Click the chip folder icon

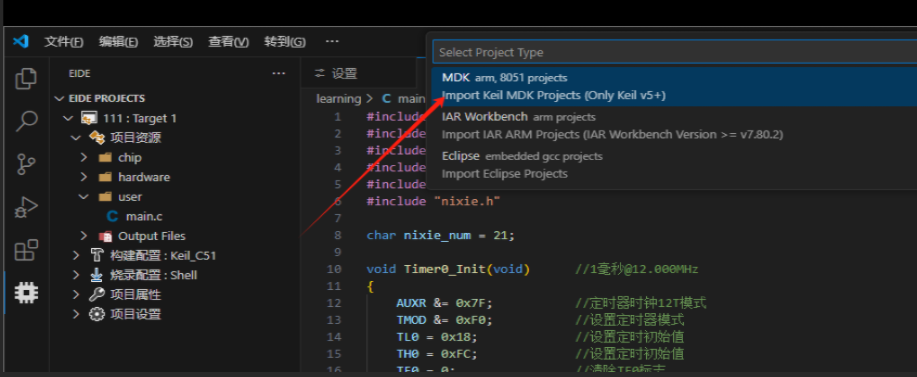point(105,158)
